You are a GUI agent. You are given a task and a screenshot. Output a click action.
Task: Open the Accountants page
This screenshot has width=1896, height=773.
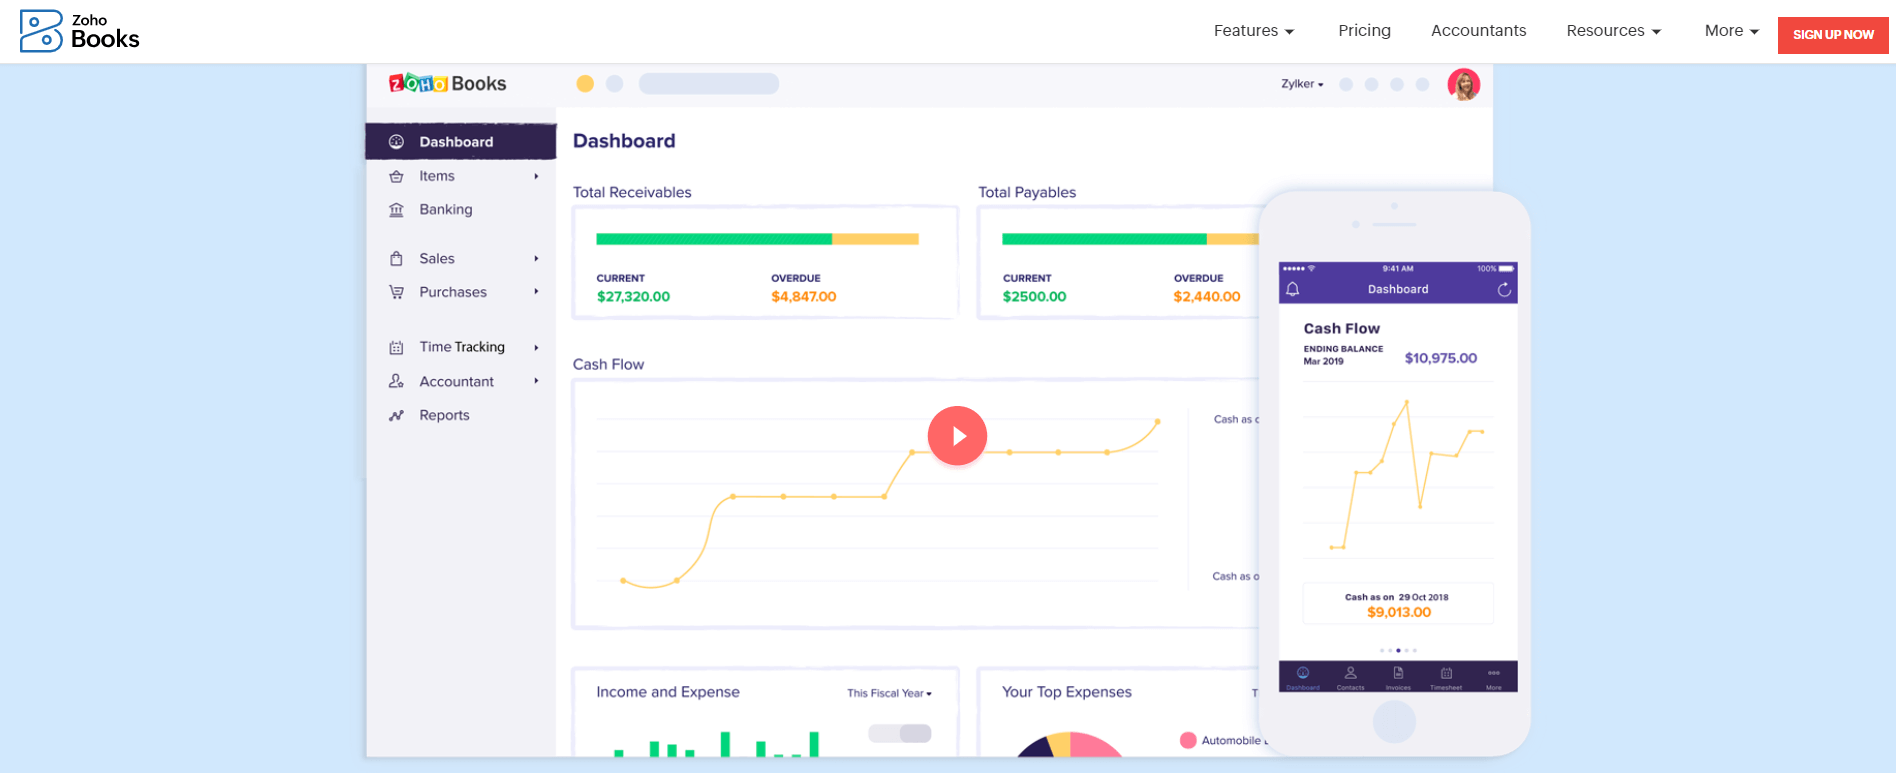[1478, 31]
